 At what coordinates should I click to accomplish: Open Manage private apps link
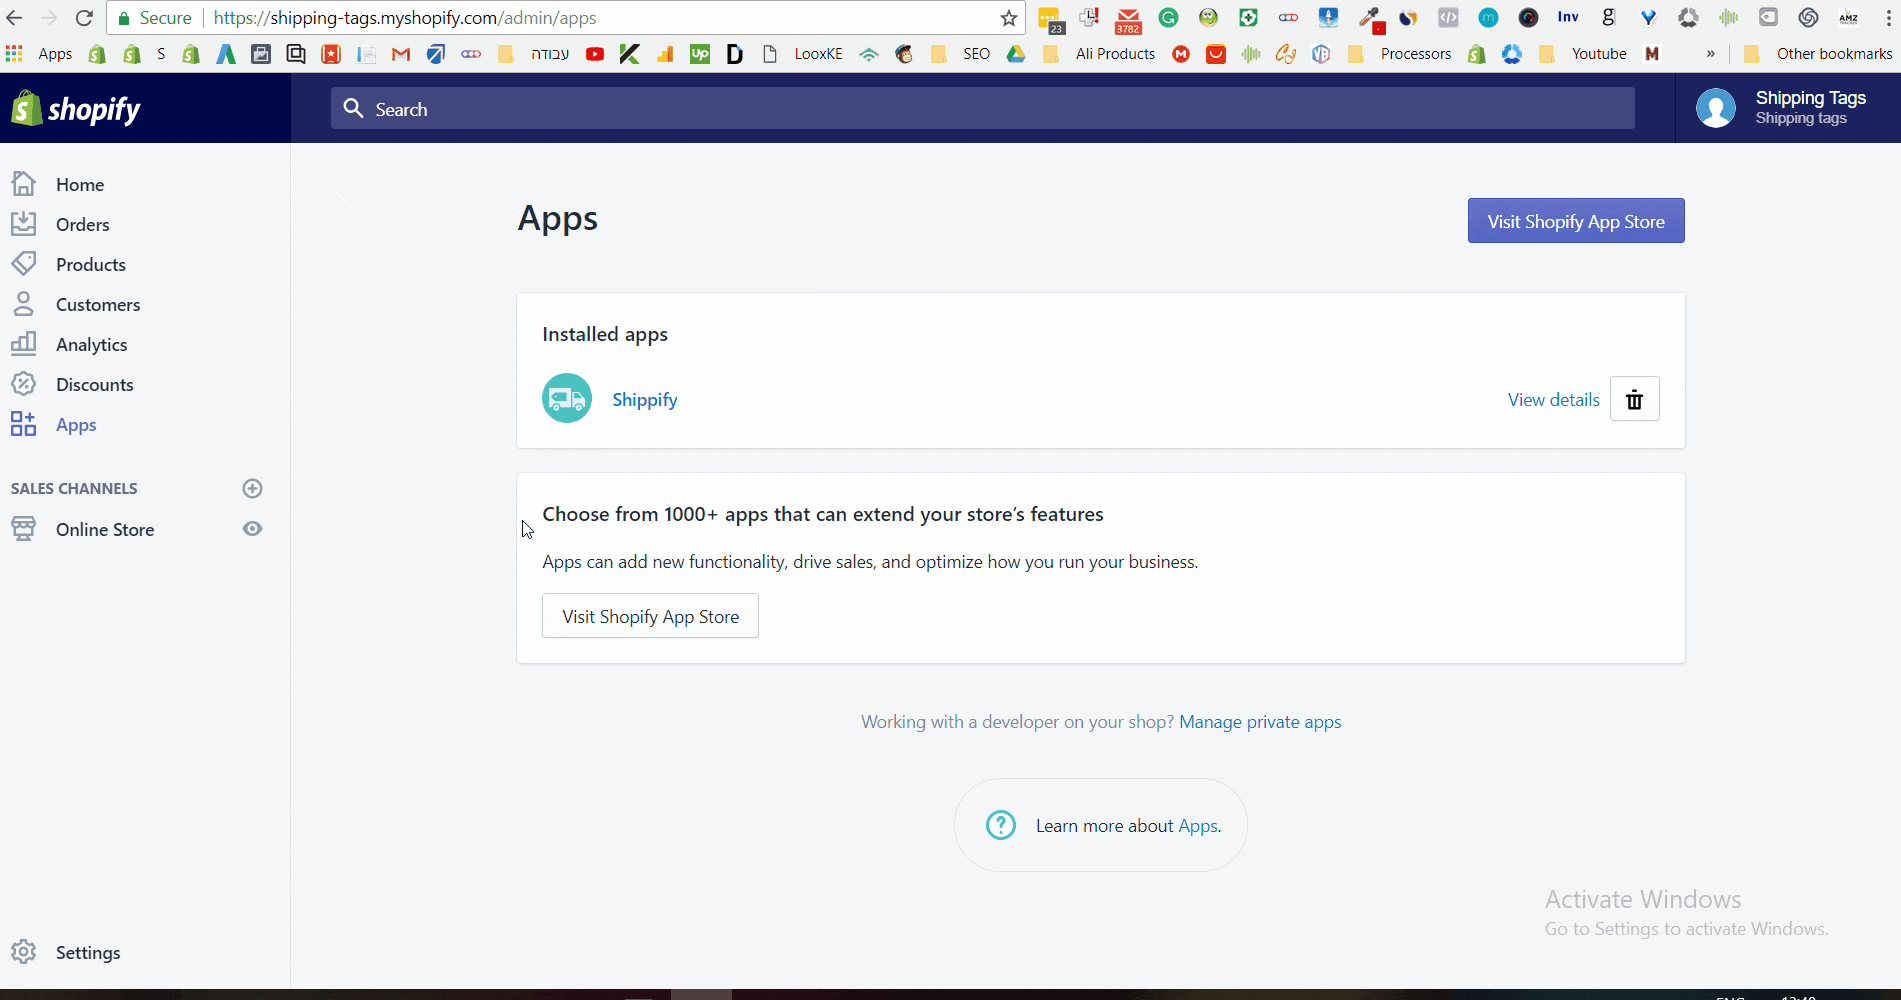1260,722
